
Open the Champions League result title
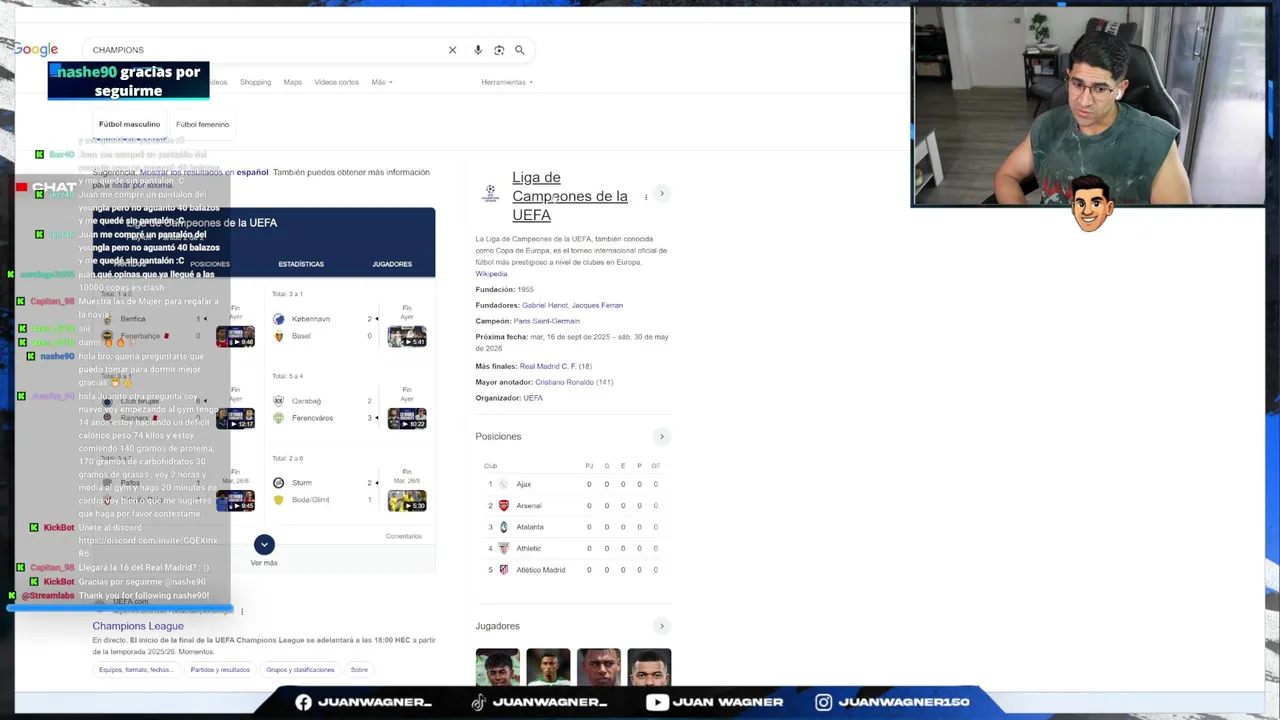point(138,626)
